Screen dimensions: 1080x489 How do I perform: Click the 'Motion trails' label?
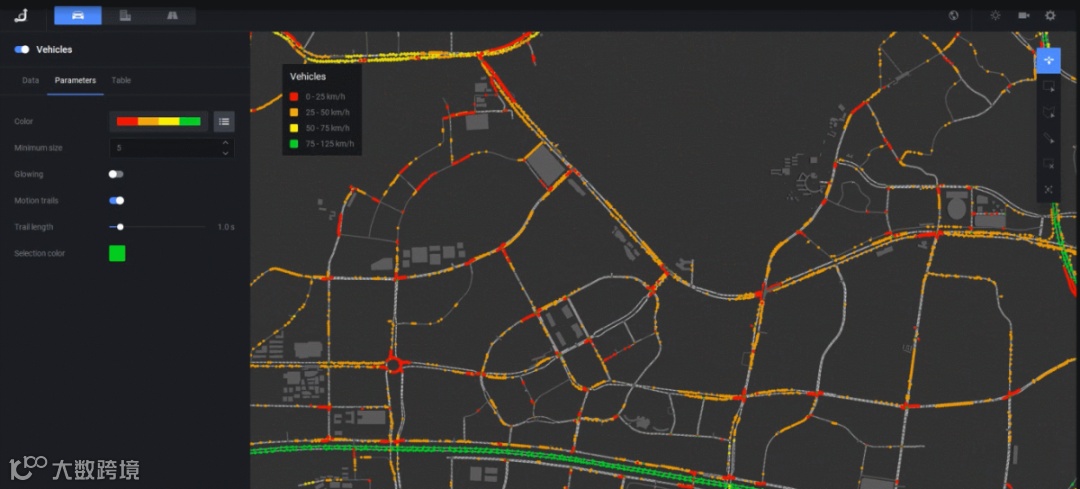point(37,200)
